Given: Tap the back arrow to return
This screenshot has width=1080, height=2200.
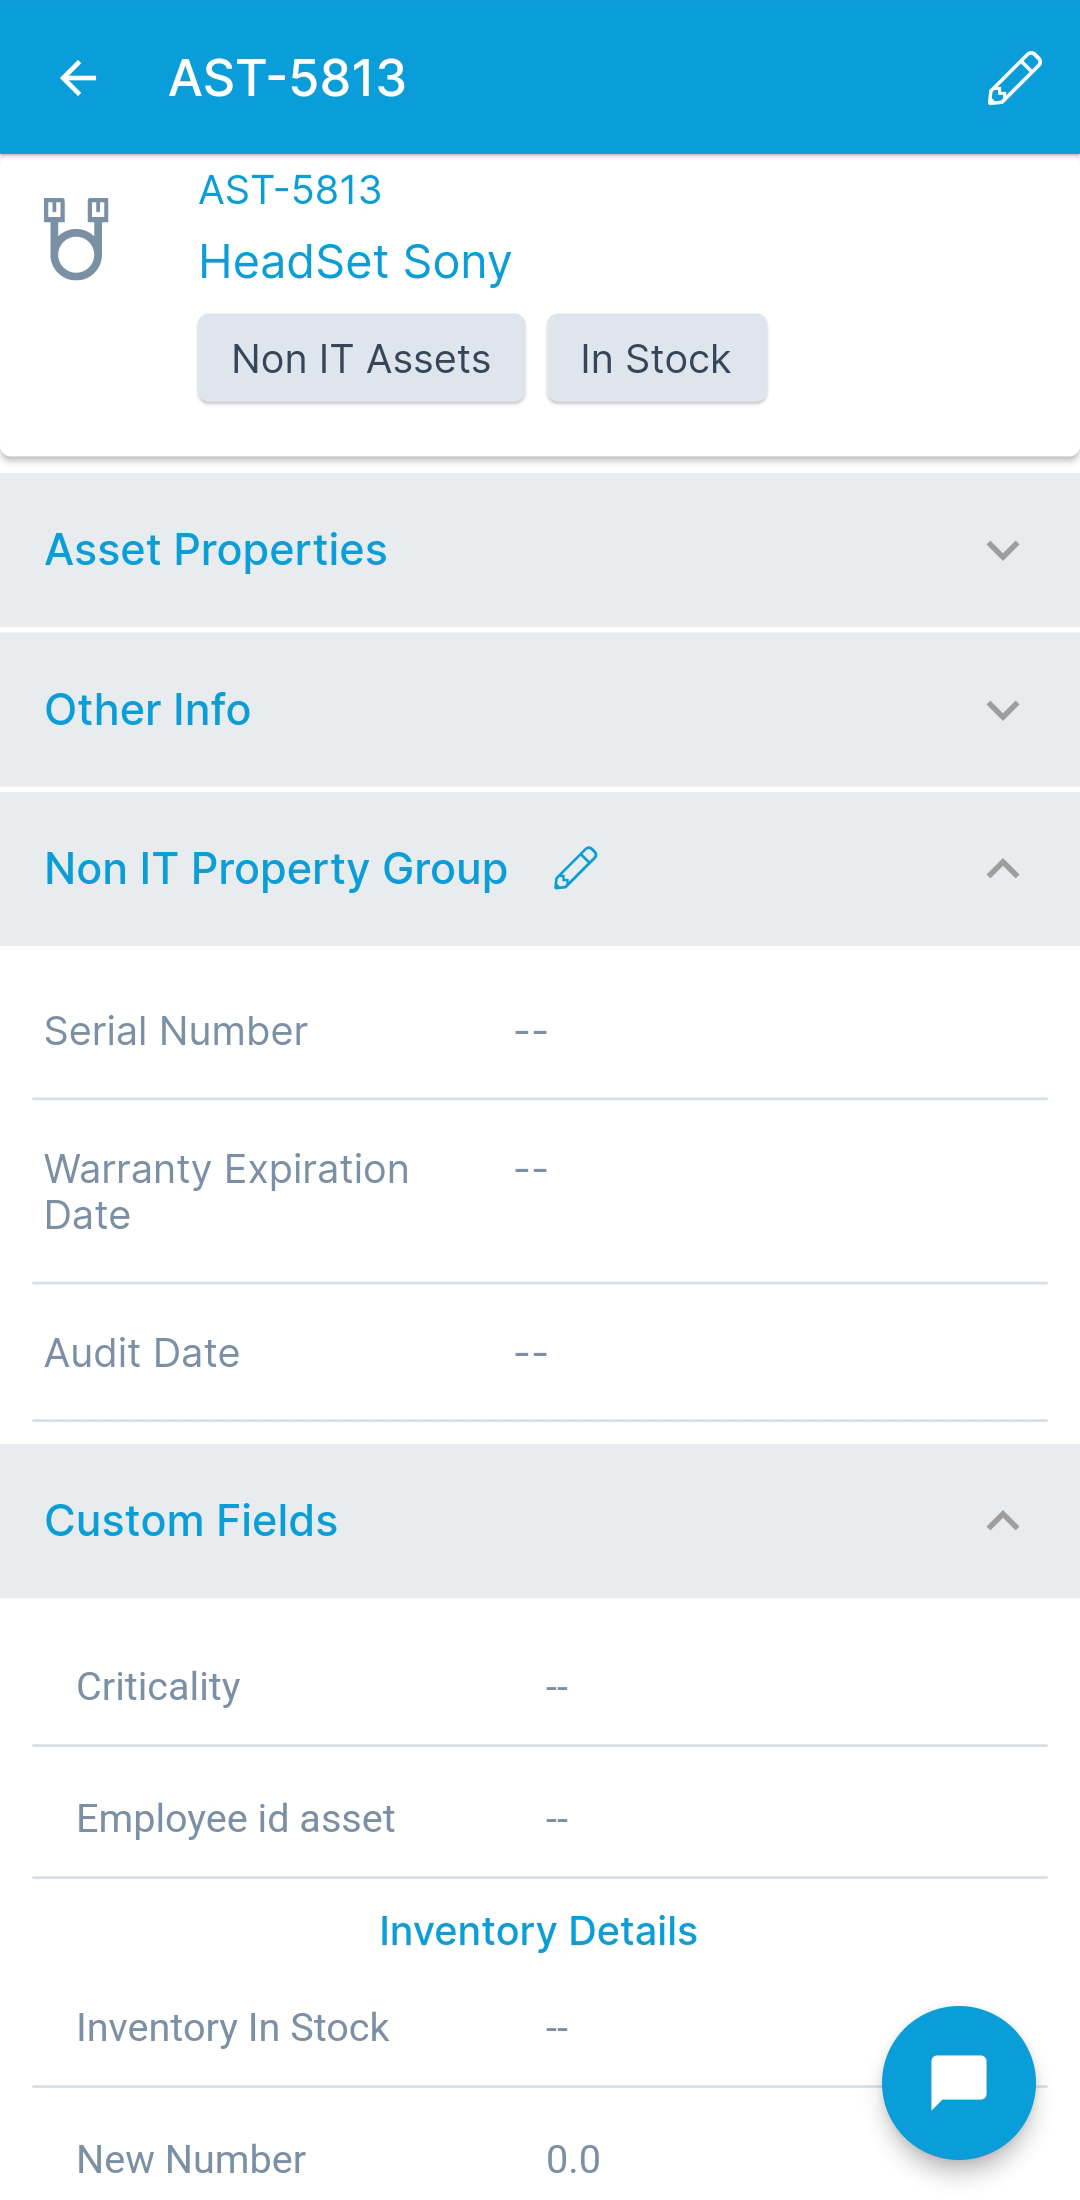Looking at the screenshot, I should (x=79, y=78).
